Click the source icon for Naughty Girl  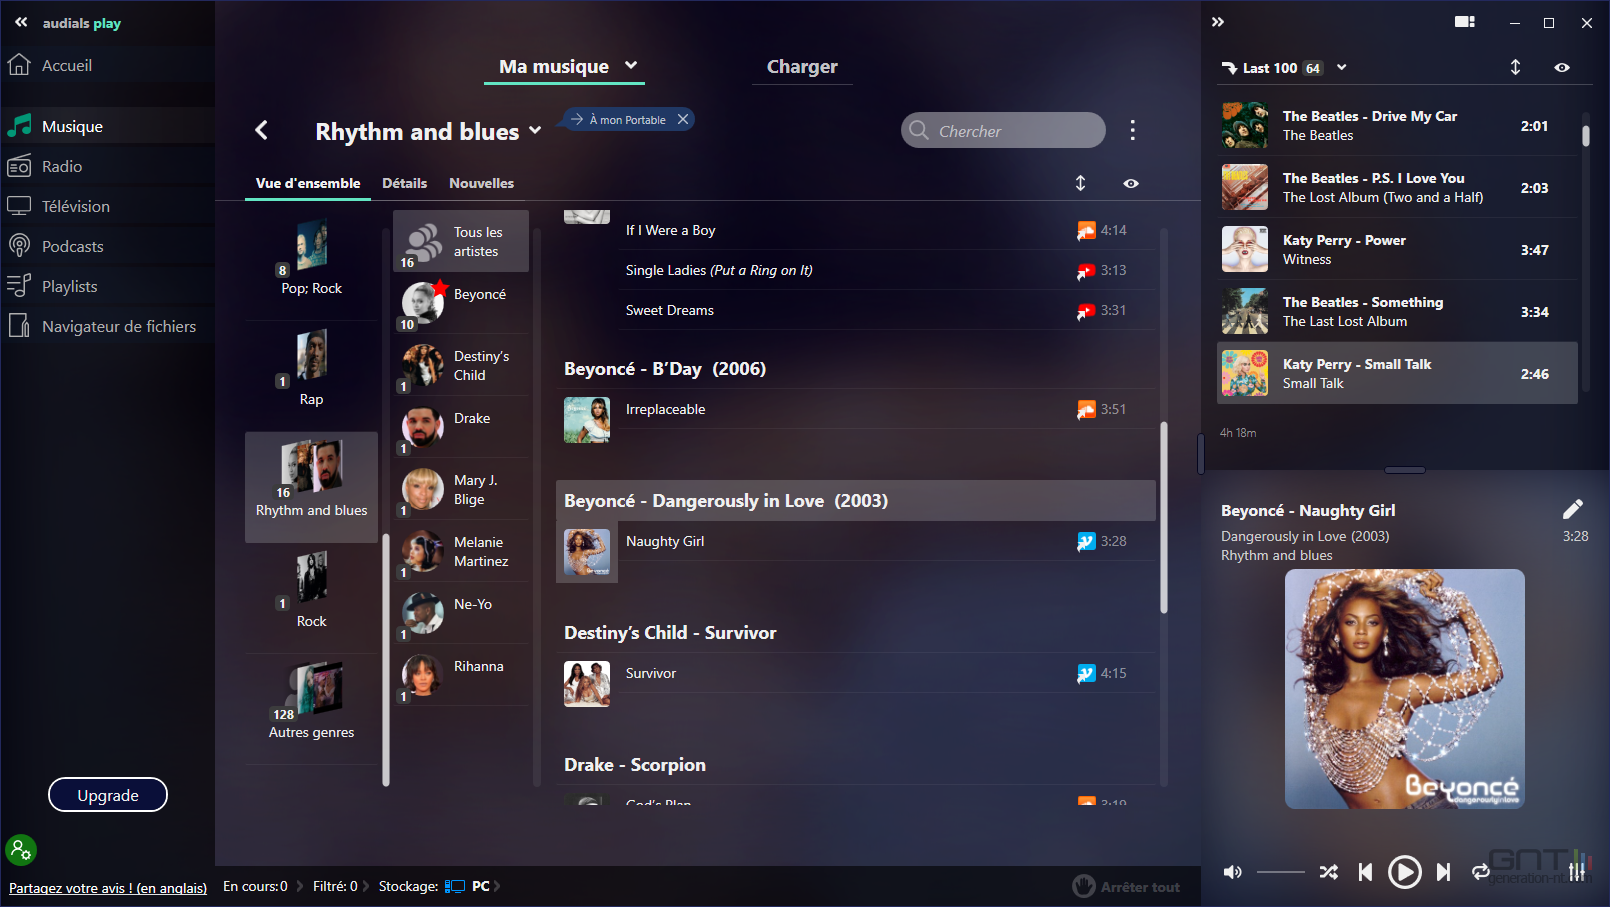[1086, 541]
